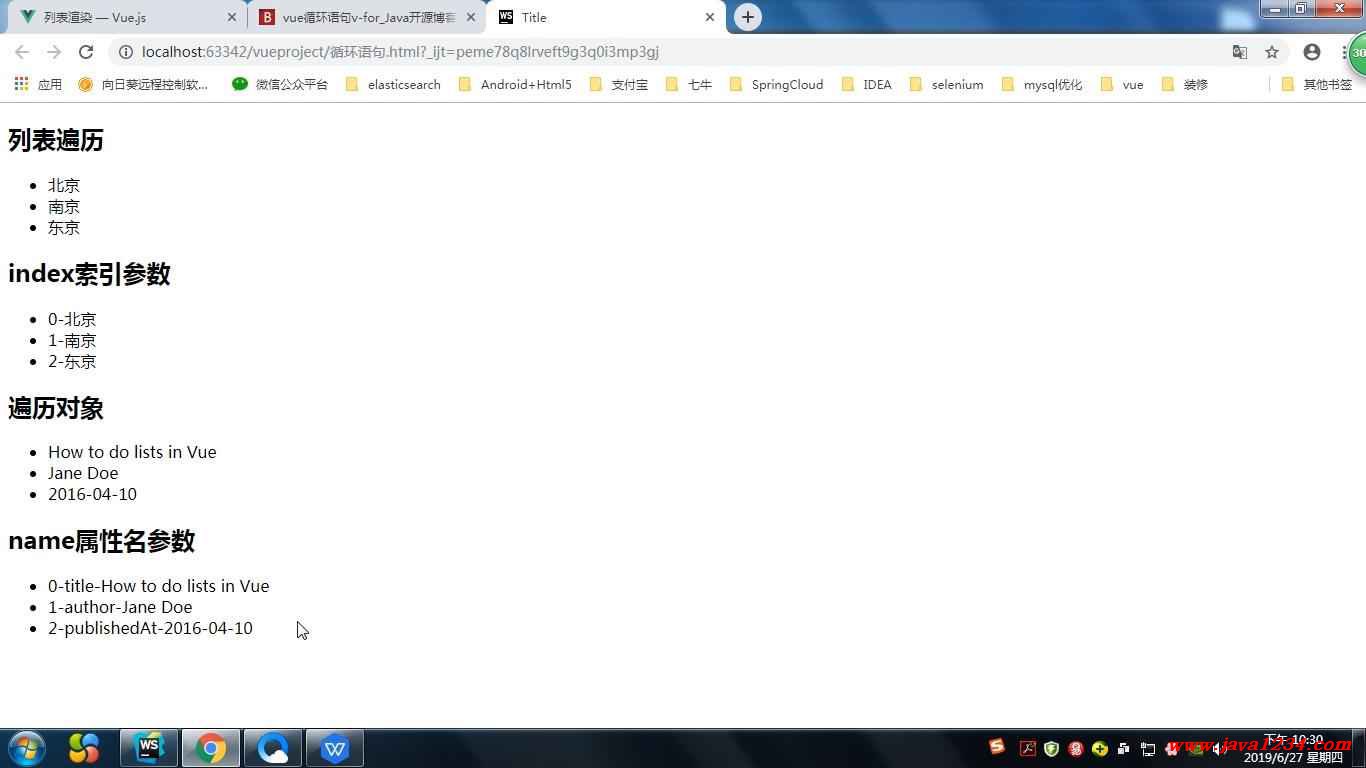Click the item 1-author-Jane Doe
This screenshot has height=768, width=1366.
point(120,607)
